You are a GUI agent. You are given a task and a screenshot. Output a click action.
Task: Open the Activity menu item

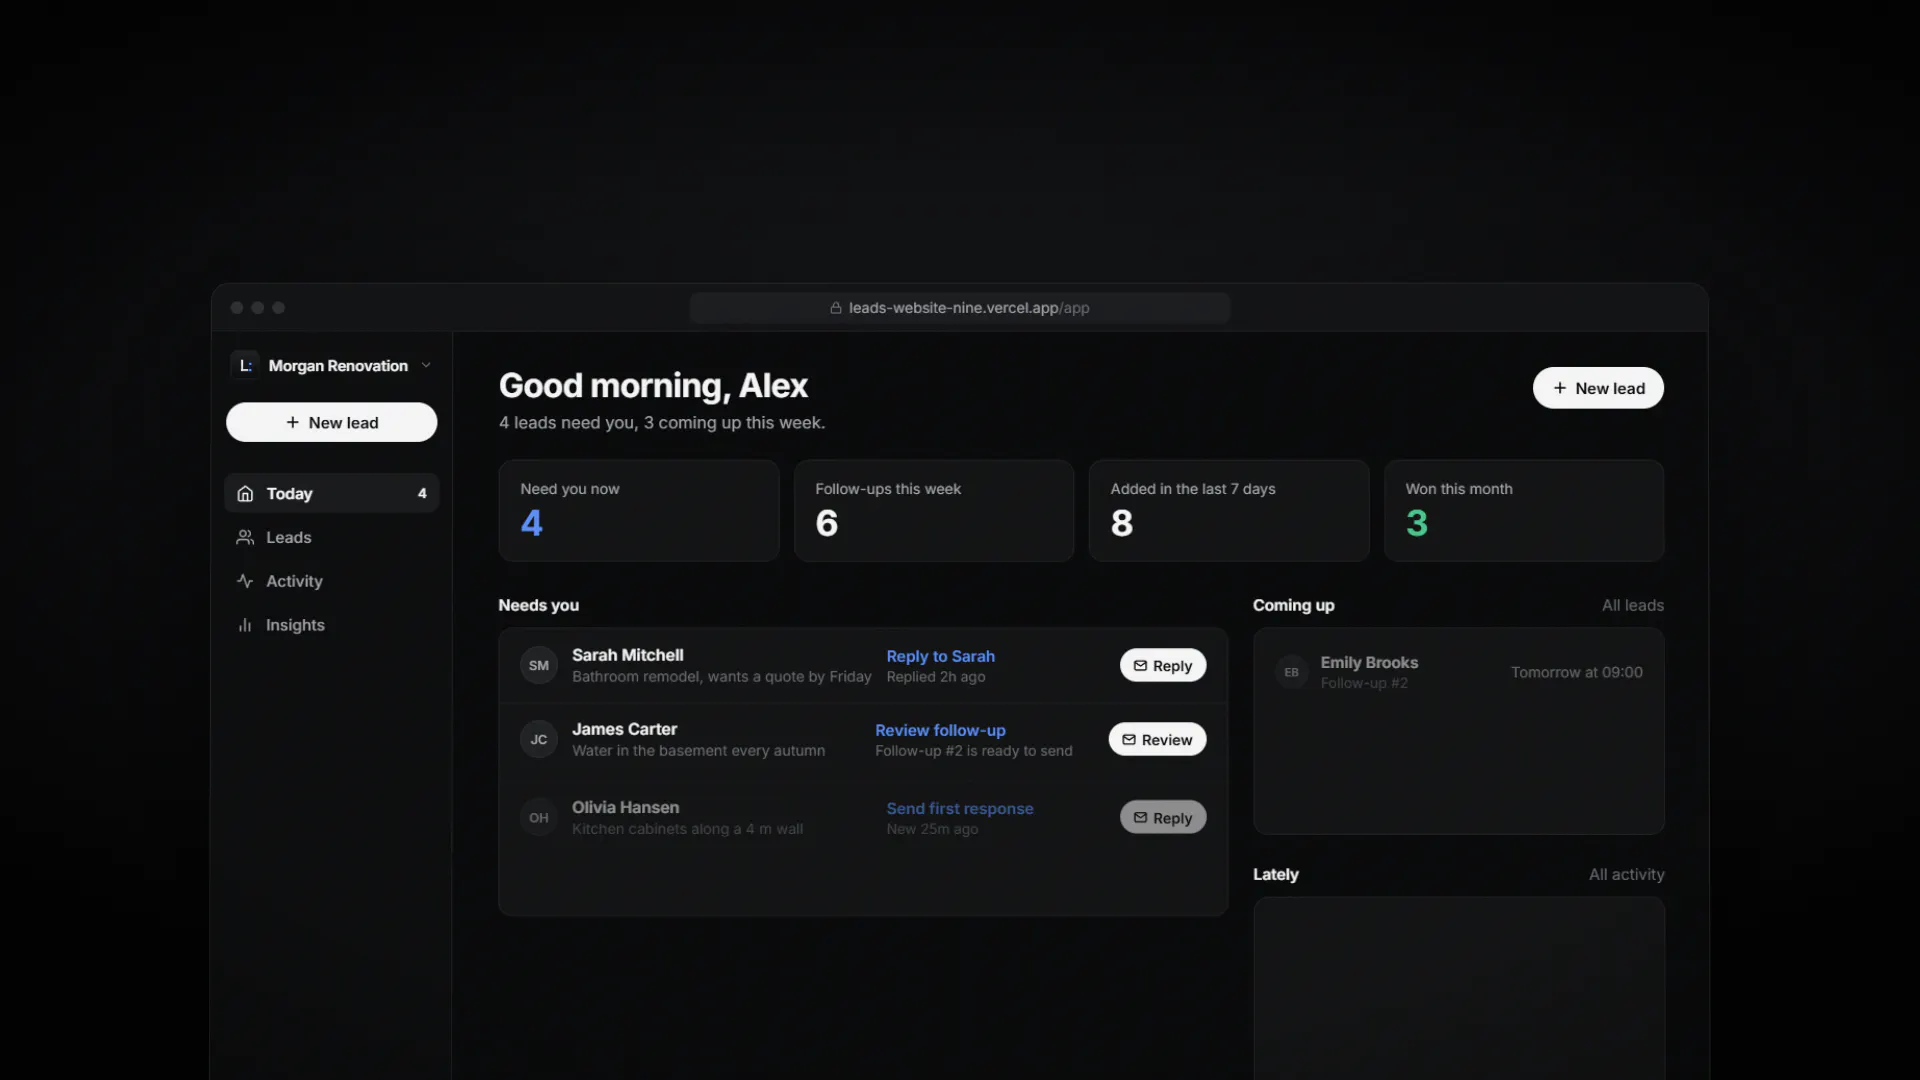331,581
